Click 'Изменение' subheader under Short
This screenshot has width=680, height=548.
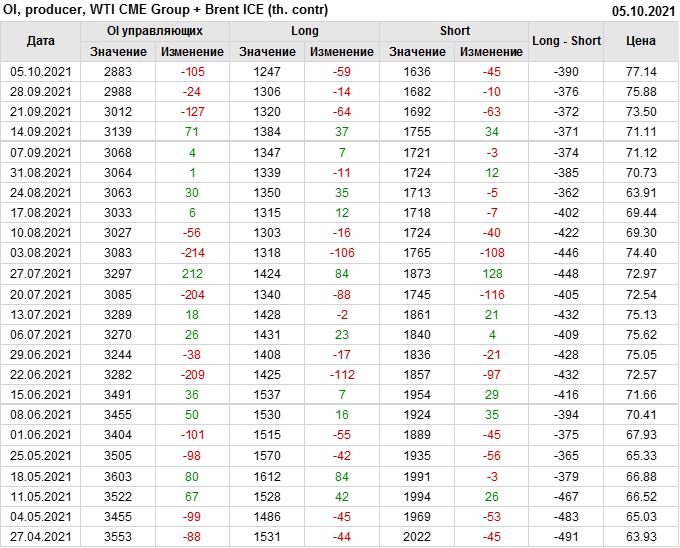pyautogui.click(x=491, y=52)
